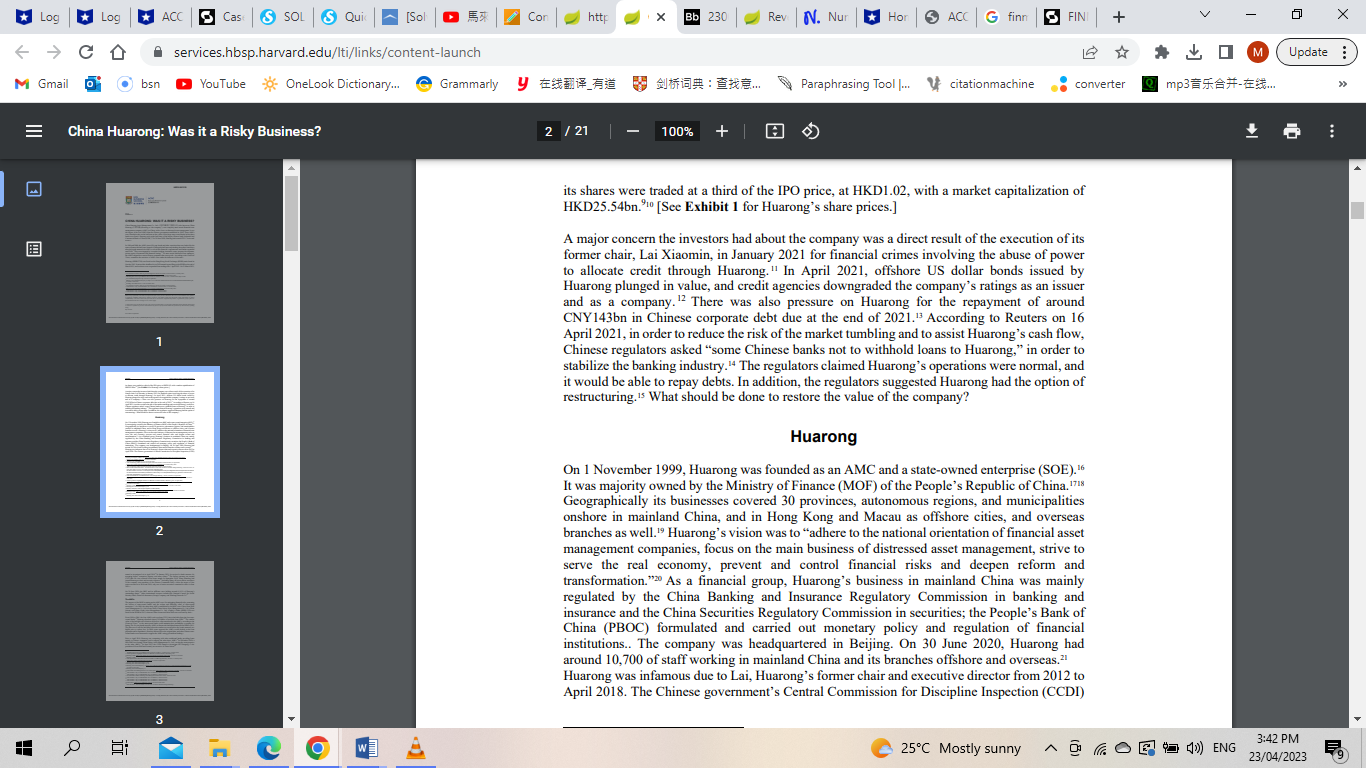Open the Windows Start menu

point(24,748)
